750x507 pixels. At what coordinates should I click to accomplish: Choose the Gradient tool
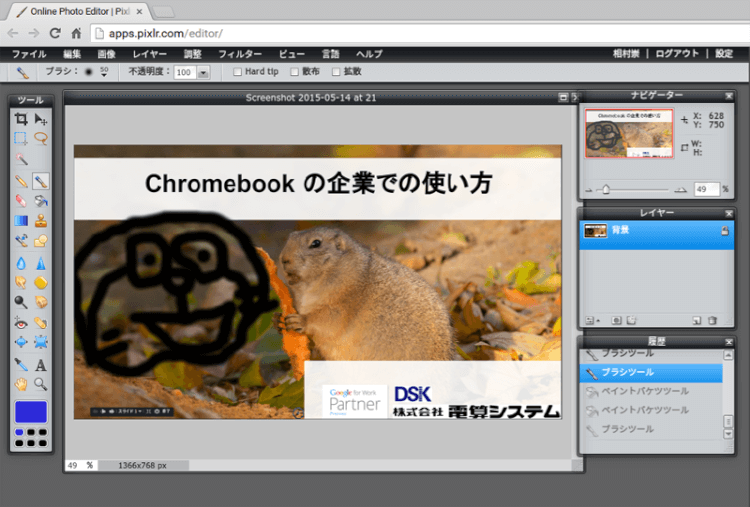pos(21,221)
